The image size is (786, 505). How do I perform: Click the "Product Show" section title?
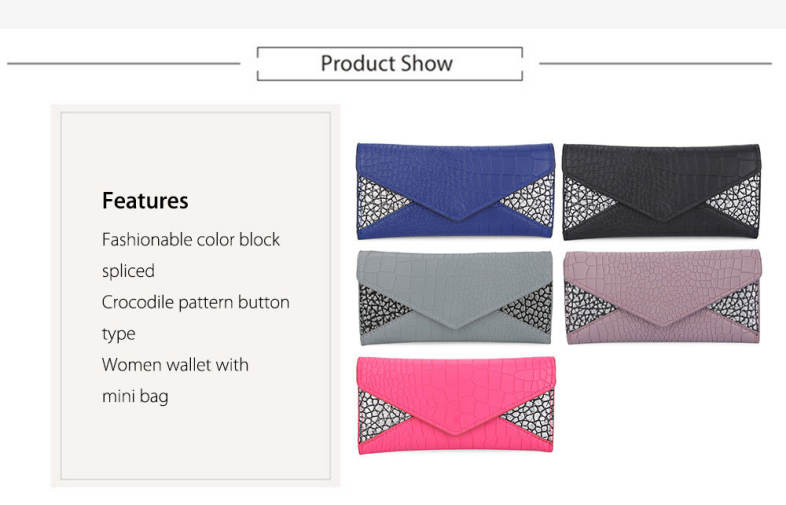pyautogui.click(x=387, y=64)
